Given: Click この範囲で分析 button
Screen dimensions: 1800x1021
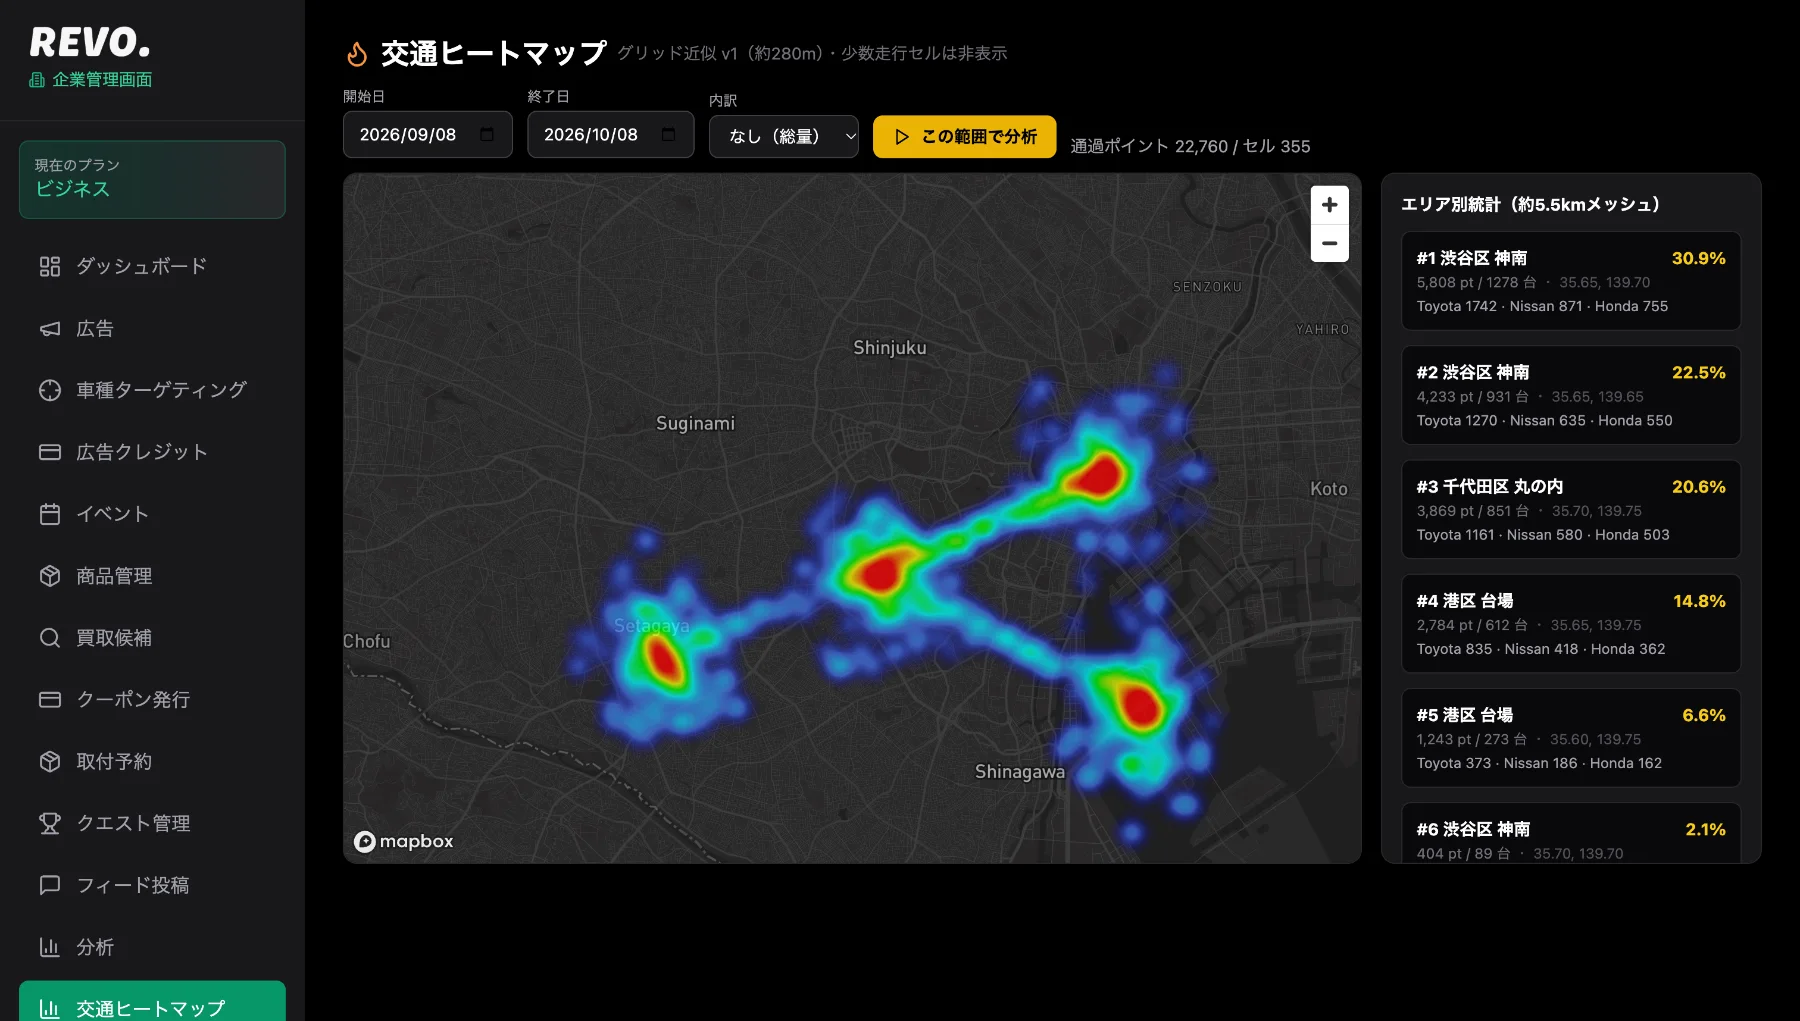Looking at the screenshot, I should click(x=964, y=136).
